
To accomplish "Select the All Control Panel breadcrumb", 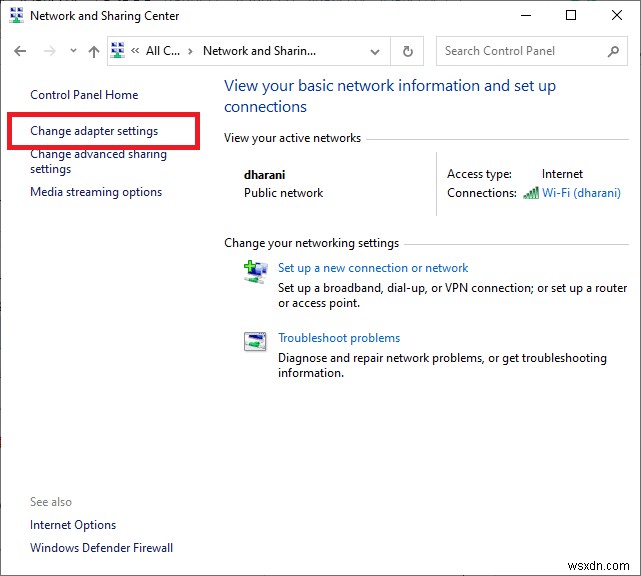I will click(x=164, y=51).
